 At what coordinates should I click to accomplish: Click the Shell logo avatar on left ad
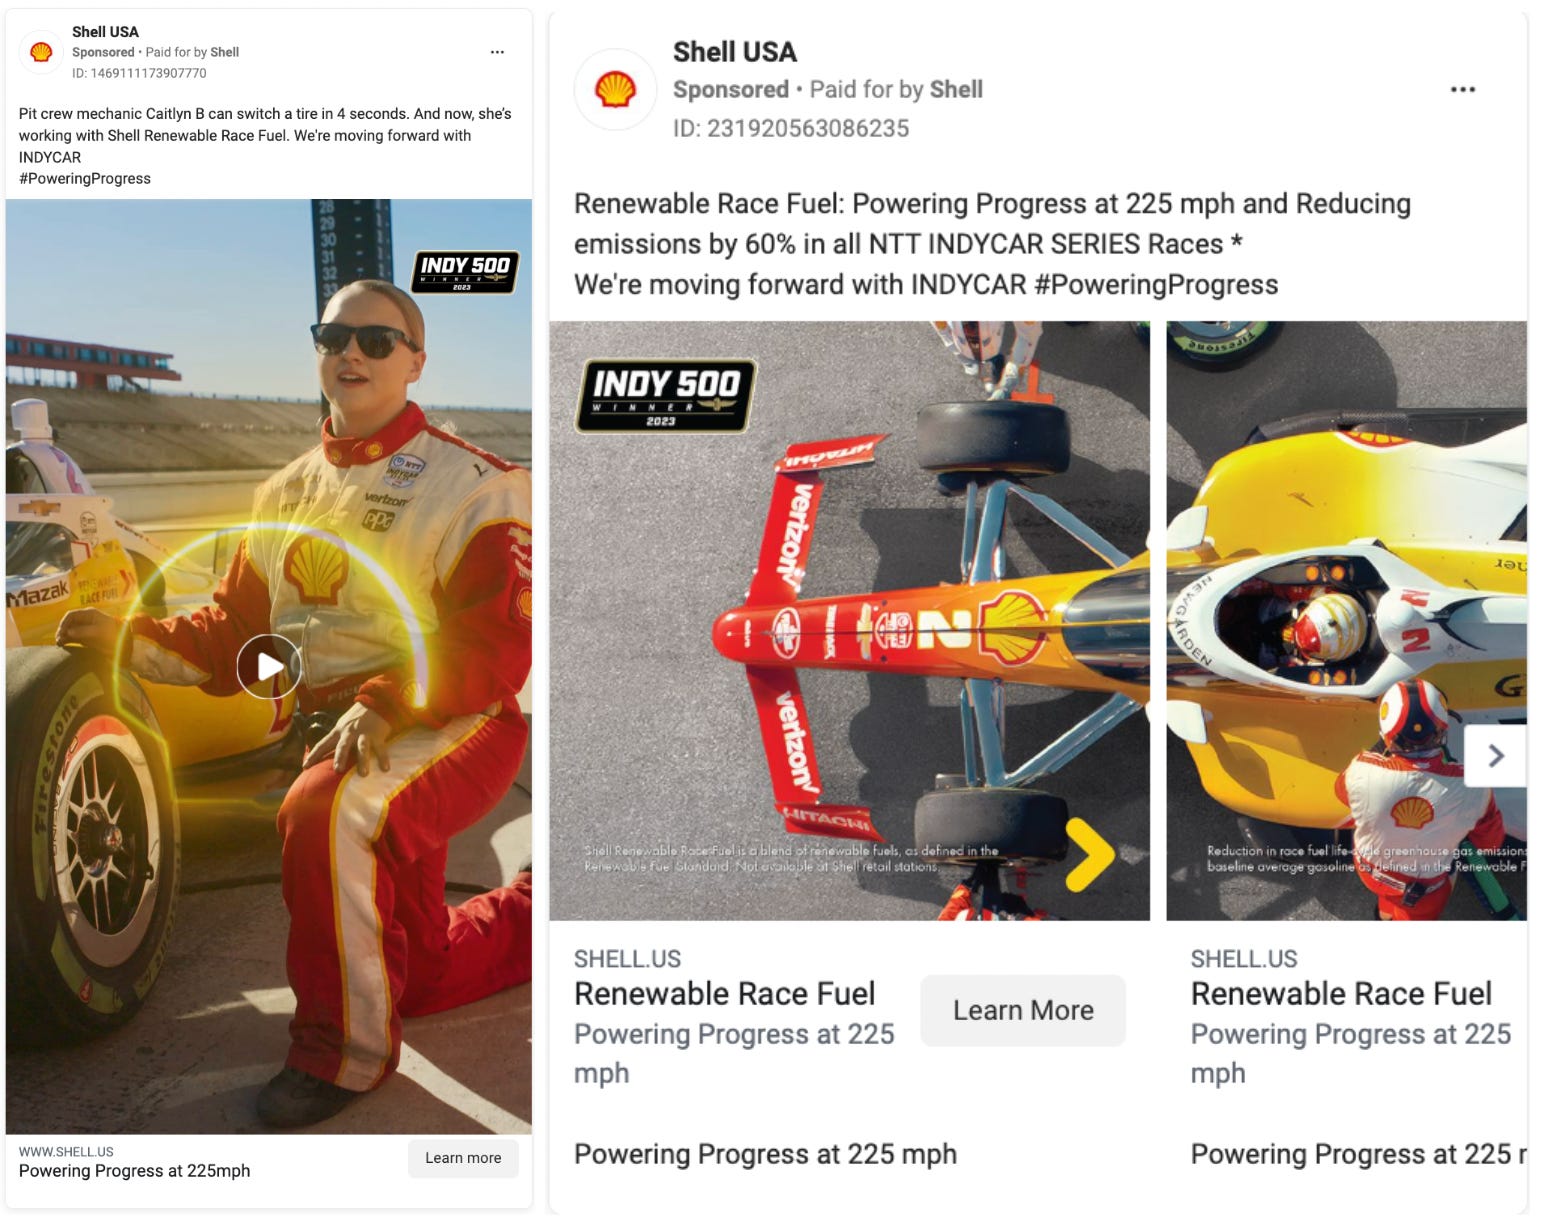41,52
